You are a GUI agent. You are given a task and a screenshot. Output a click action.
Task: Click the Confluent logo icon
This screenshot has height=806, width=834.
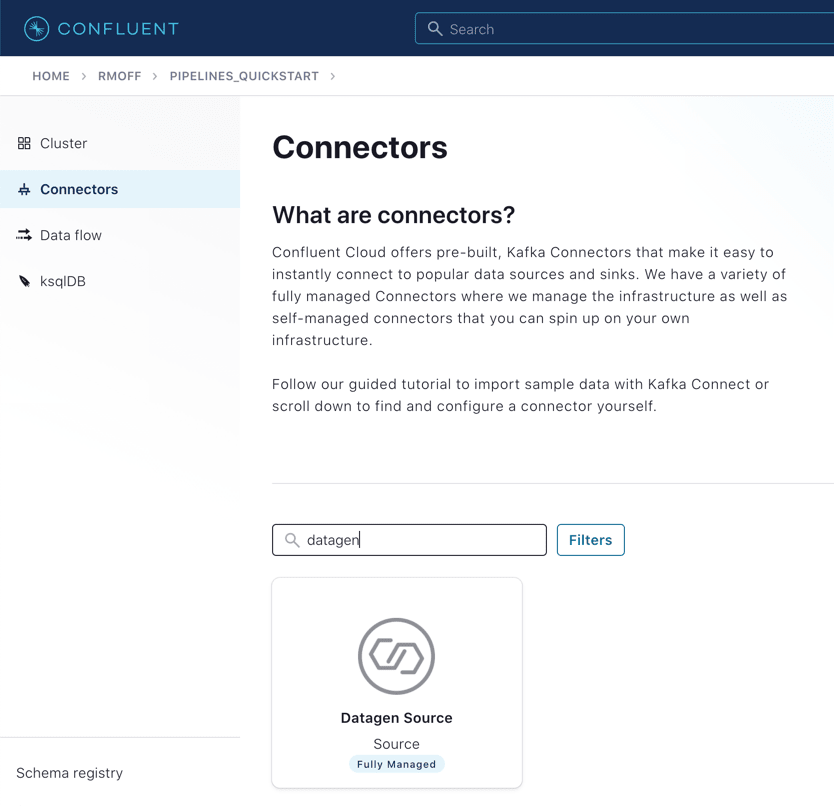click(36, 29)
